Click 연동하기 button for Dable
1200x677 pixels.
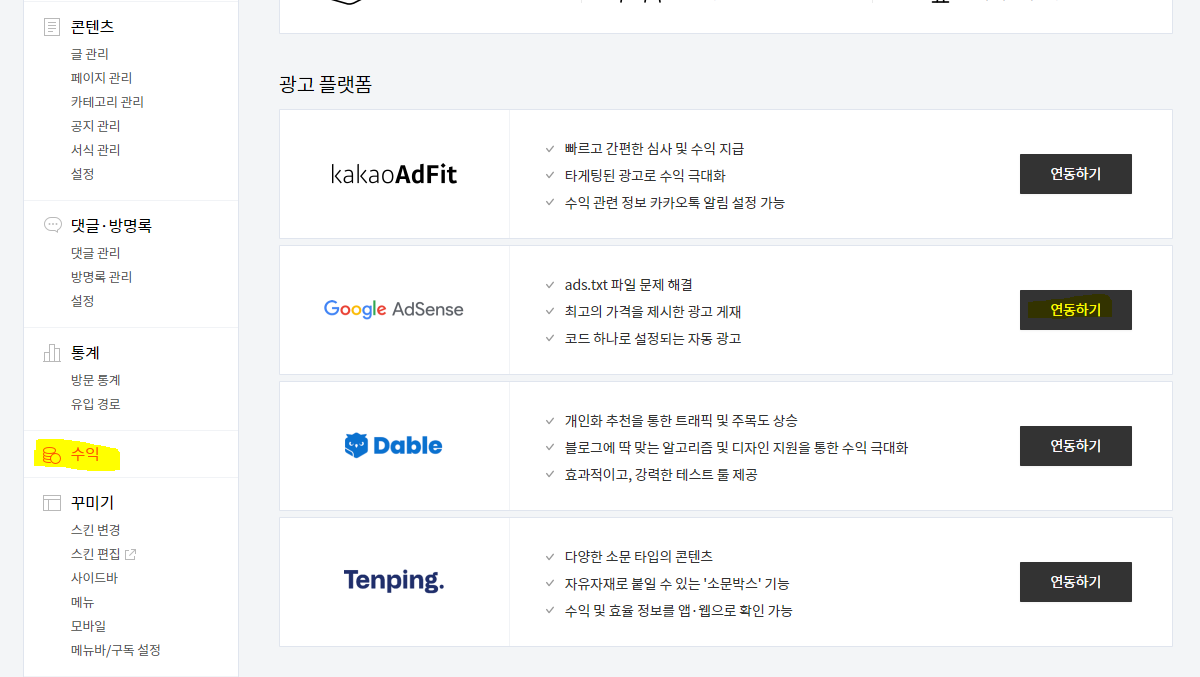click(x=1076, y=446)
